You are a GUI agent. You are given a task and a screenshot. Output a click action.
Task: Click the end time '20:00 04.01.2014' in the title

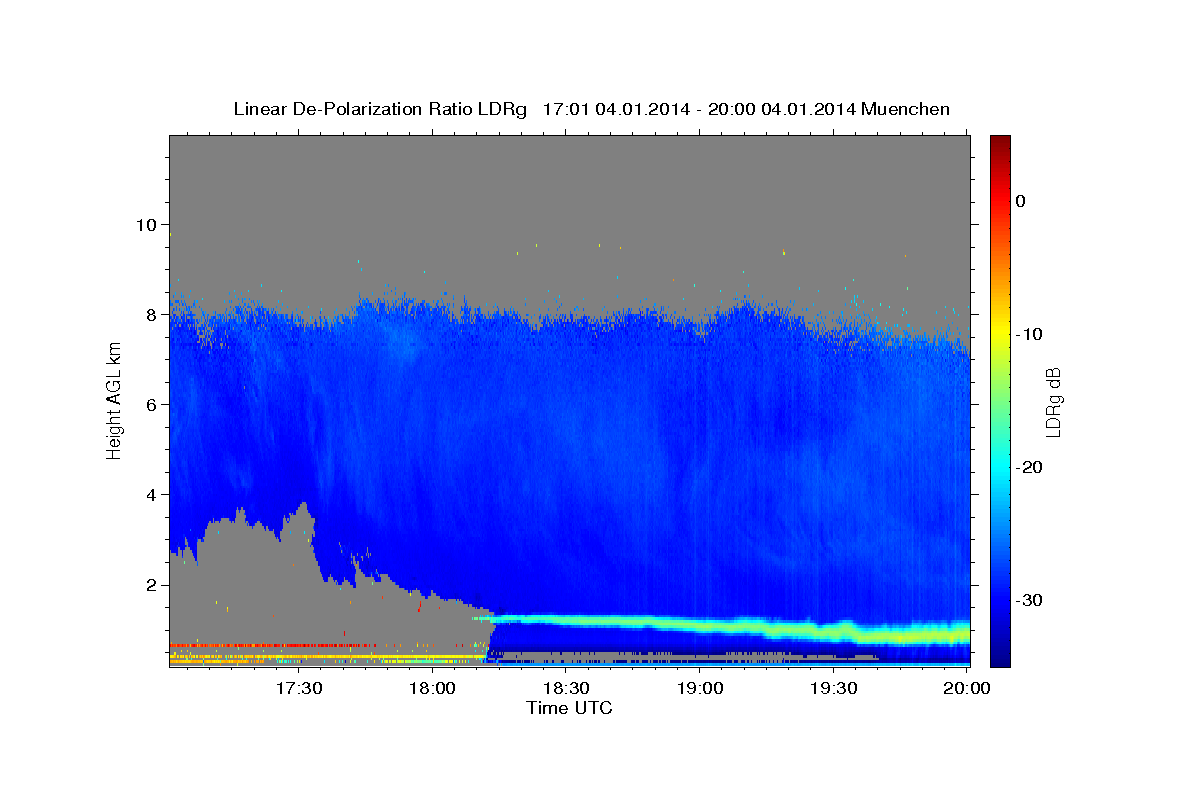(x=782, y=109)
